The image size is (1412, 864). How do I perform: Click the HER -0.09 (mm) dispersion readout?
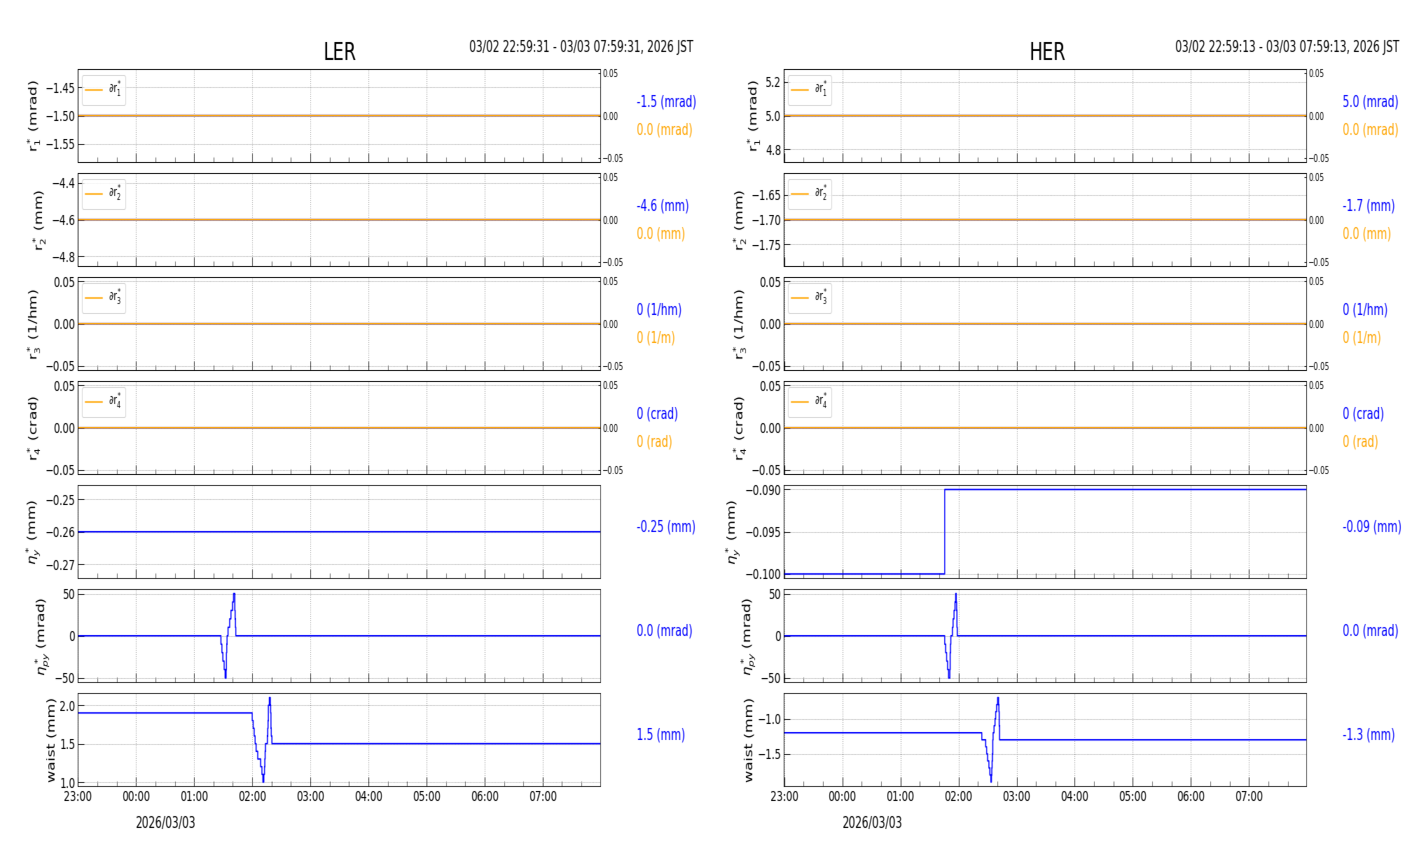pyautogui.click(x=1371, y=527)
